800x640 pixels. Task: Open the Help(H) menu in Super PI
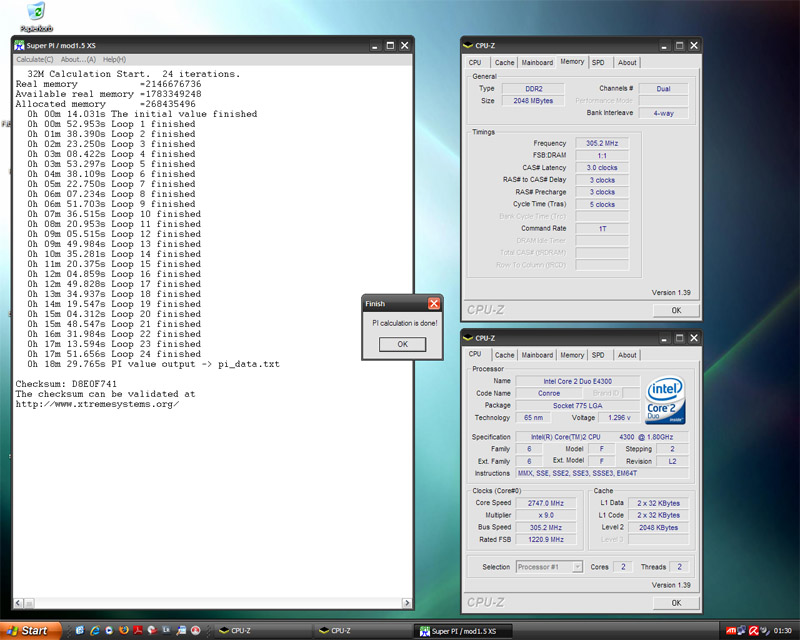click(x=114, y=59)
